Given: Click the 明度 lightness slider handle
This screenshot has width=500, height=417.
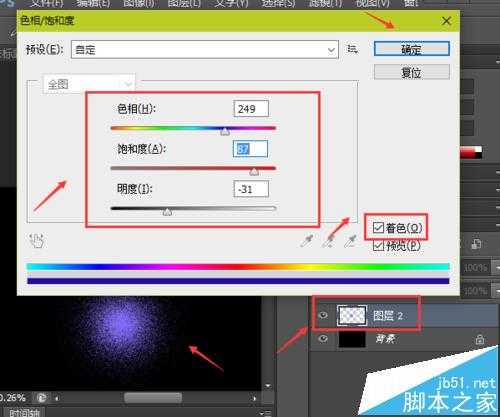Looking at the screenshot, I should [167, 212].
